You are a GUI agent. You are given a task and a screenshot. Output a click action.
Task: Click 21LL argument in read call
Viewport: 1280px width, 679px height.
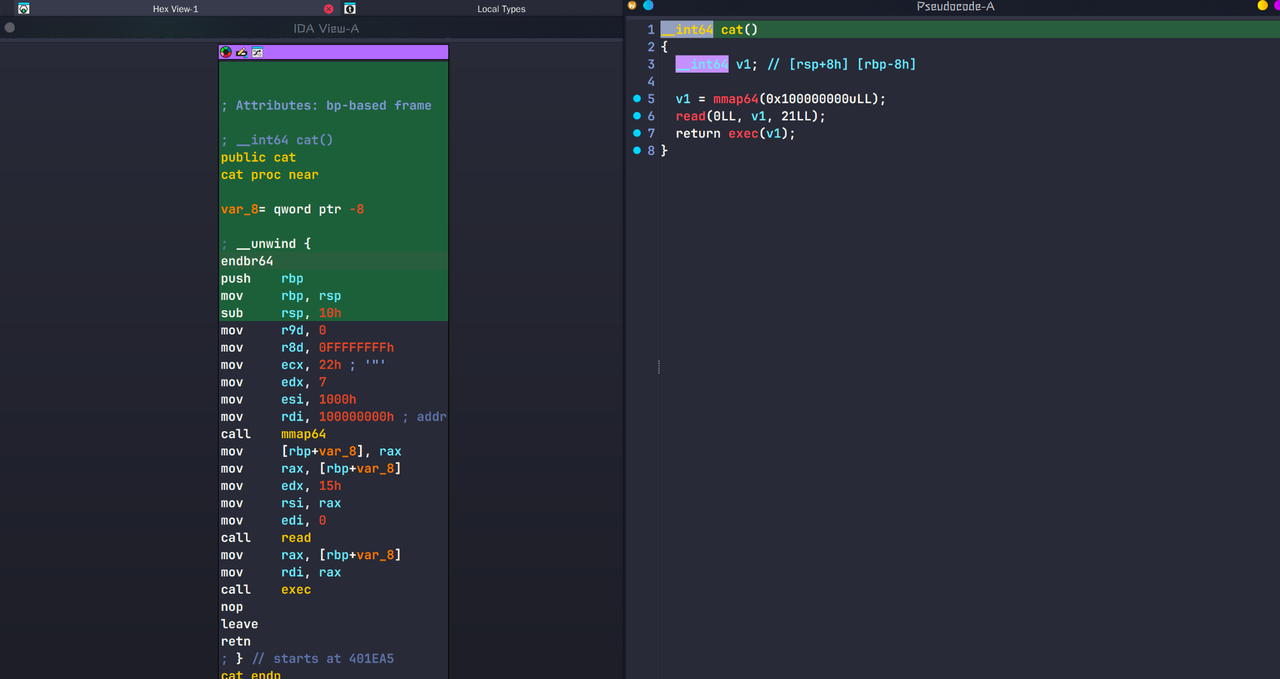[x=796, y=116]
